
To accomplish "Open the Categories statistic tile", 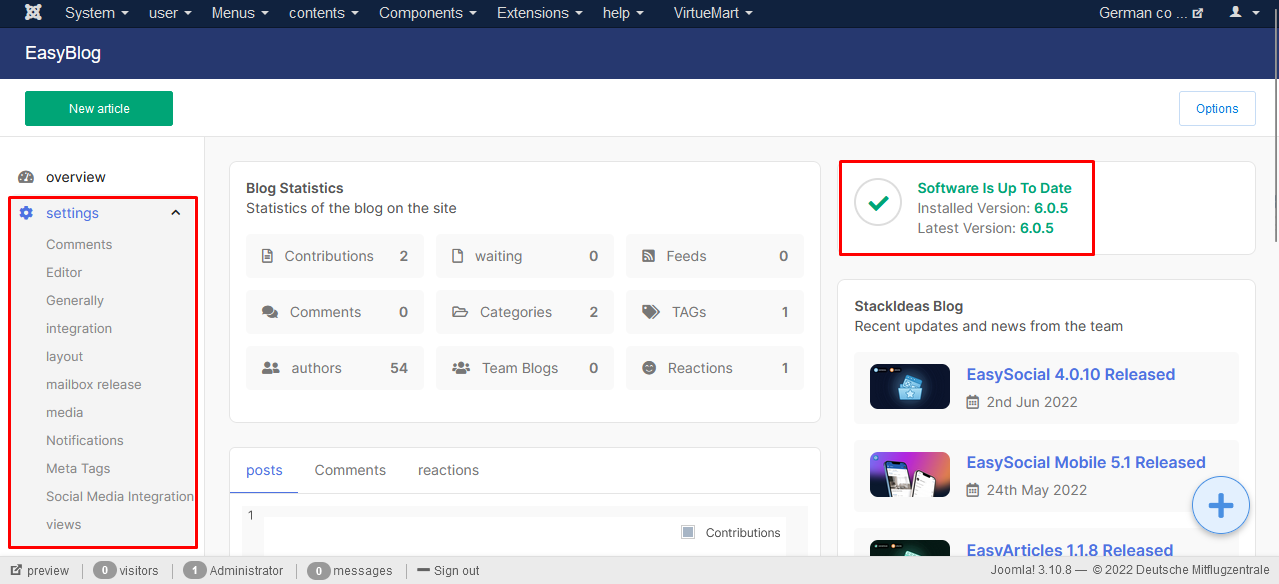I will [525, 312].
